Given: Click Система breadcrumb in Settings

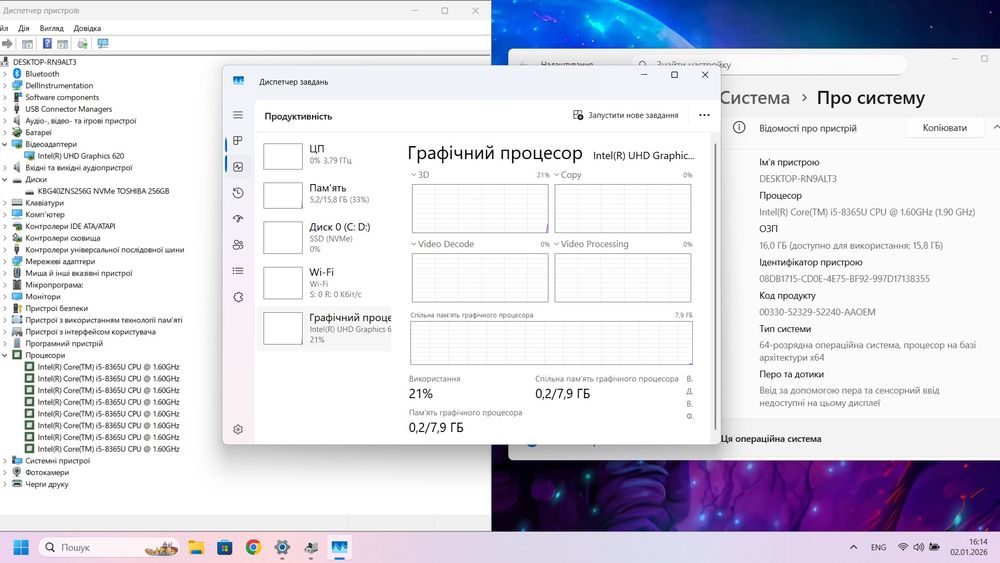Looking at the screenshot, I should [x=754, y=98].
